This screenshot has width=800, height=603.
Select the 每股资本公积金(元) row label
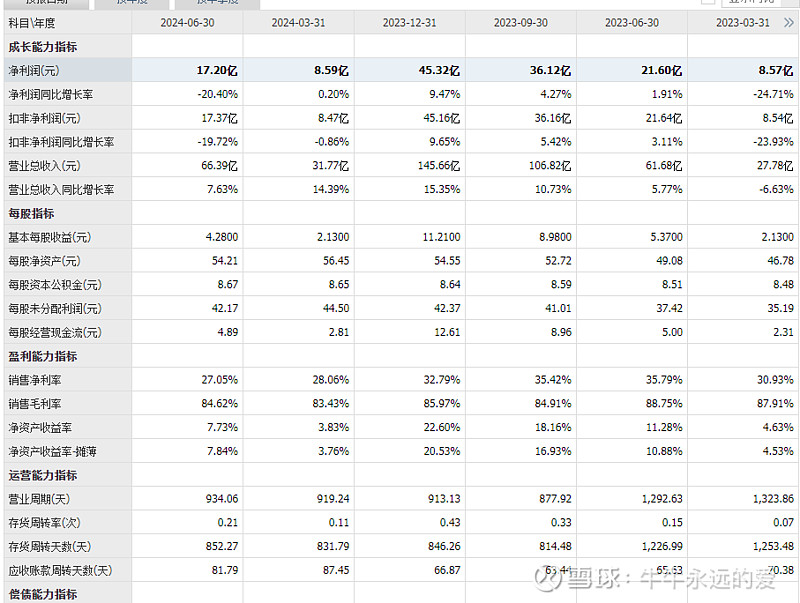(x=55, y=285)
